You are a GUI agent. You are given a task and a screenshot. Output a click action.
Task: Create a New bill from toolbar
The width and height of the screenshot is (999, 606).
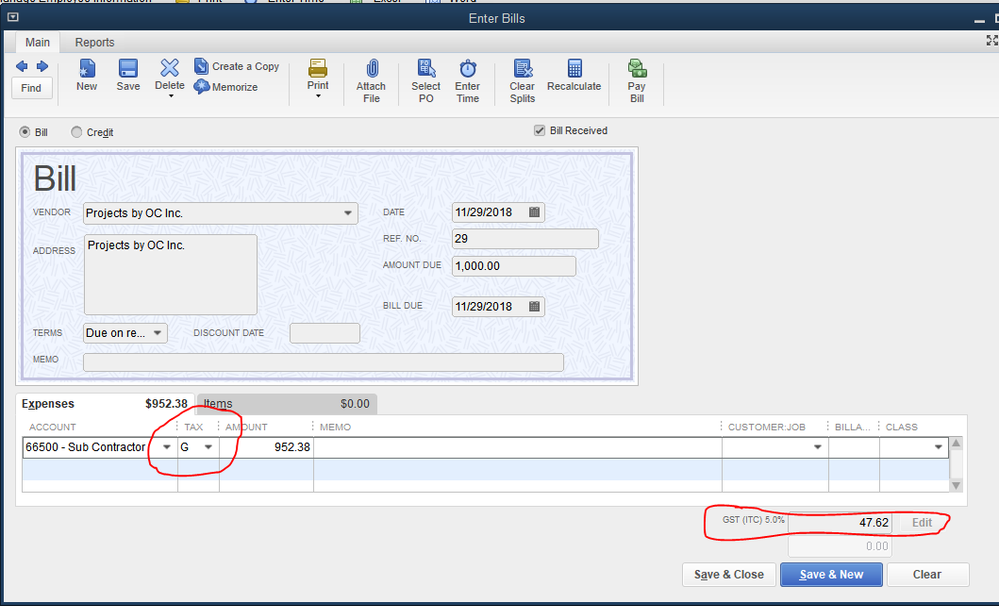pyautogui.click(x=87, y=75)
